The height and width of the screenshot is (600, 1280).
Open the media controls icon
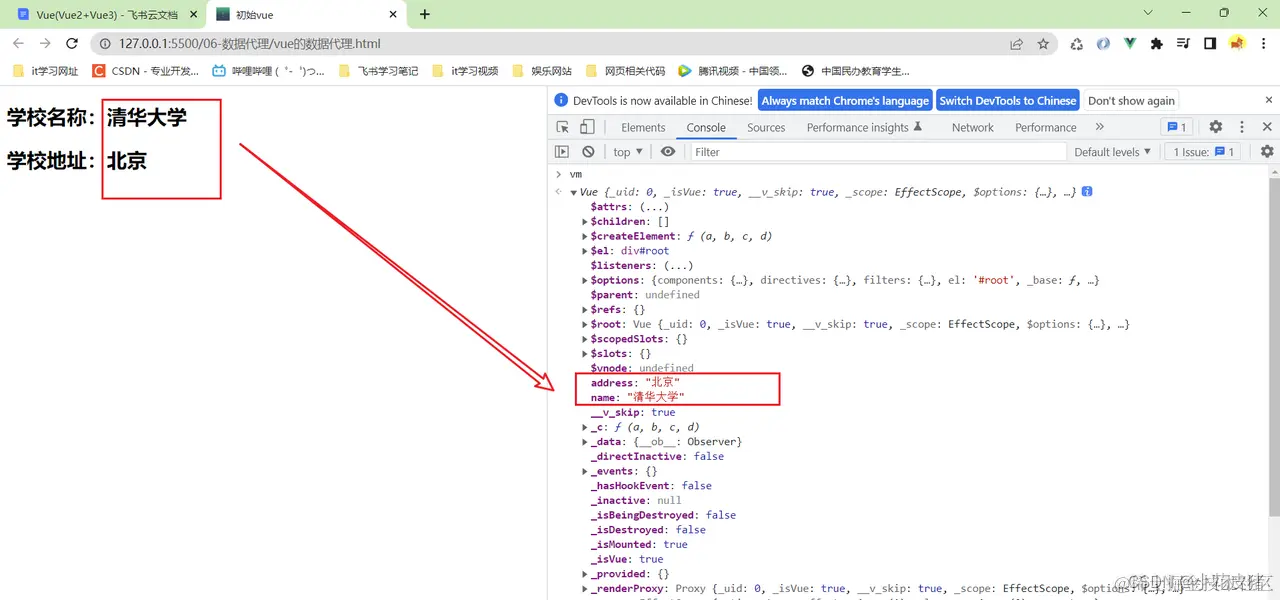[x=1184, y=44]
